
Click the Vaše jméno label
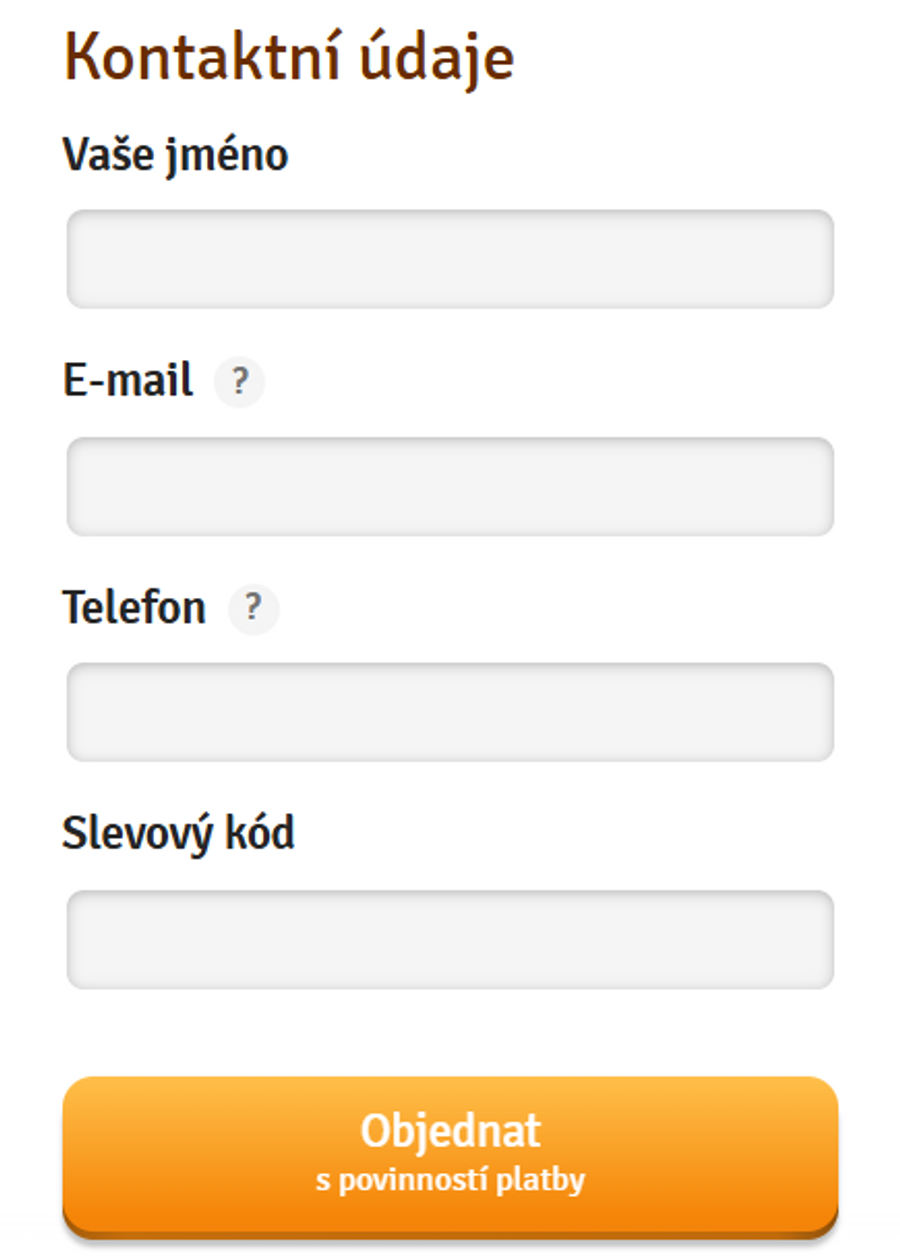[175, 155]
